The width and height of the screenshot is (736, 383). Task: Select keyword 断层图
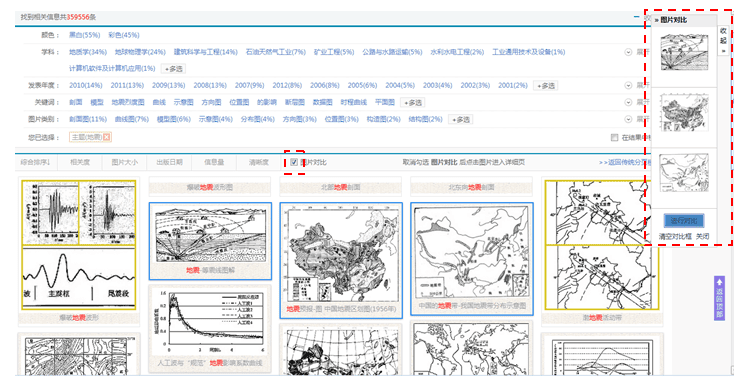(295, 102)
